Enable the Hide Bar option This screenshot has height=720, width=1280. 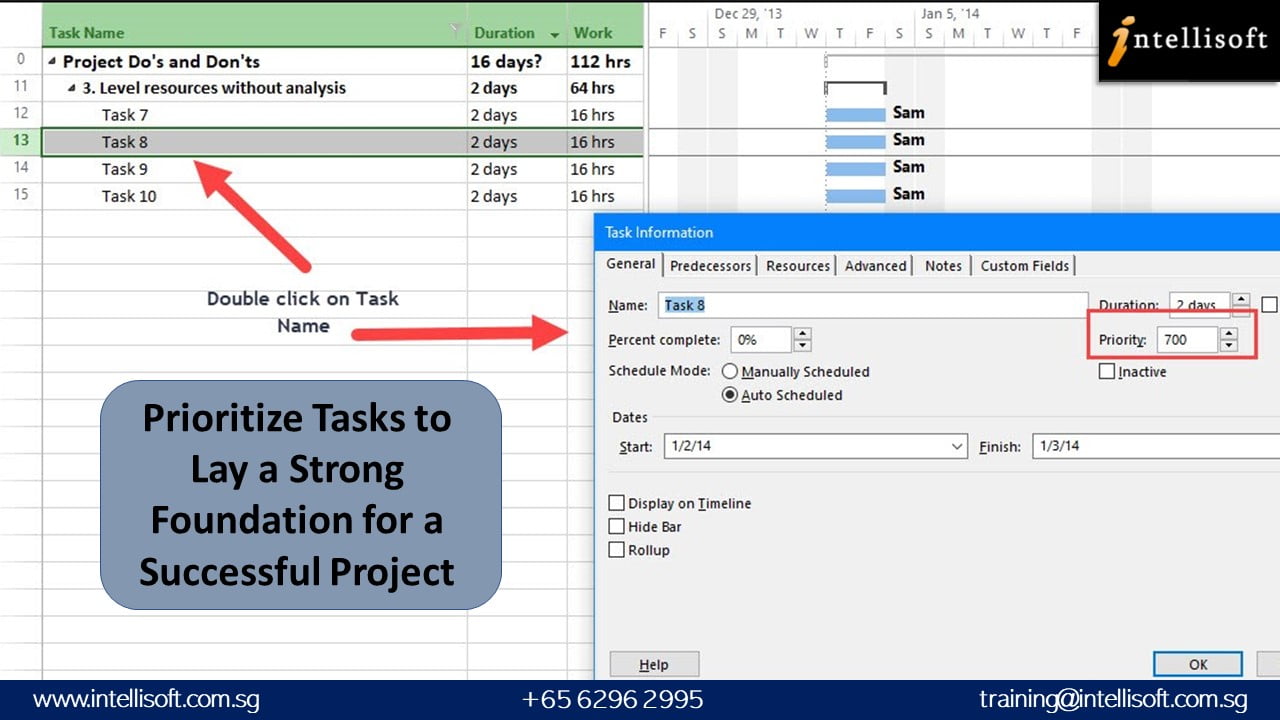[616, 526]
